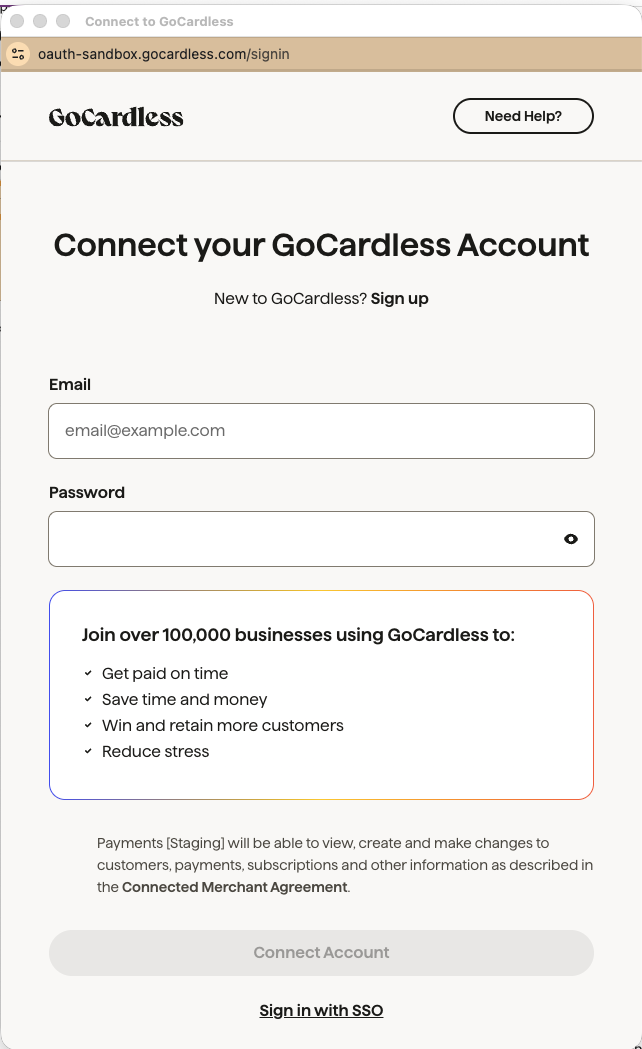The height and width of the screenshot is (1049, 642).
Task: Show password using the eye icon
Action: (571, 539)
